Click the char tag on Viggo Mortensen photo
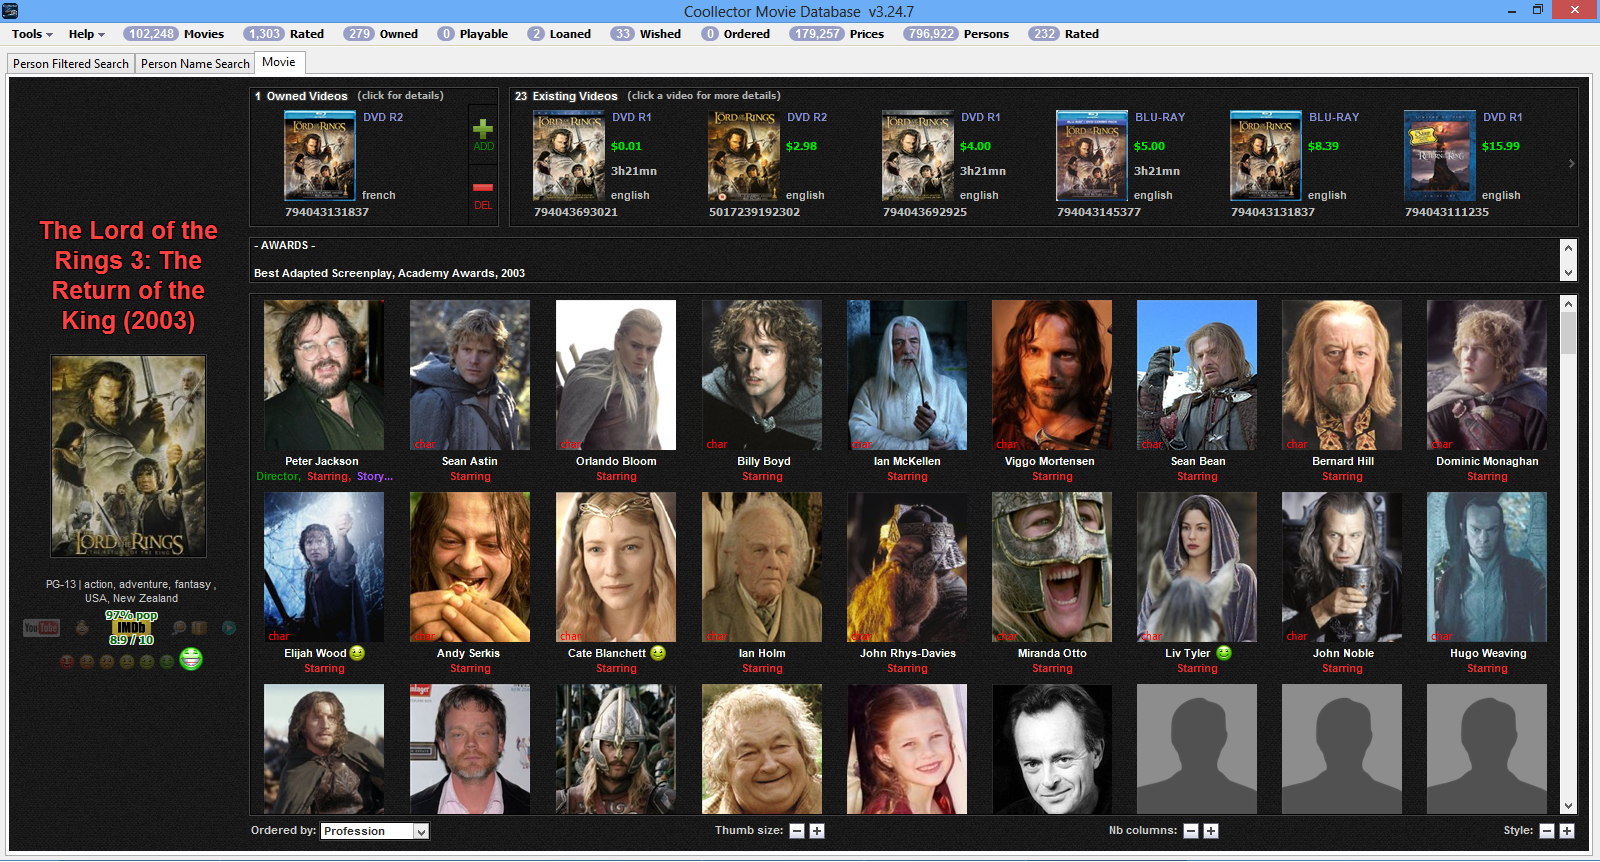The height and width of the screenshot is (862, 1600). pos(1006,444)
